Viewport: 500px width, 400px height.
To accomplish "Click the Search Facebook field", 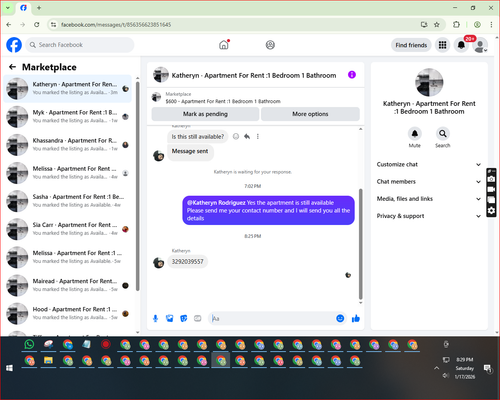I will [x=80, y=45].
